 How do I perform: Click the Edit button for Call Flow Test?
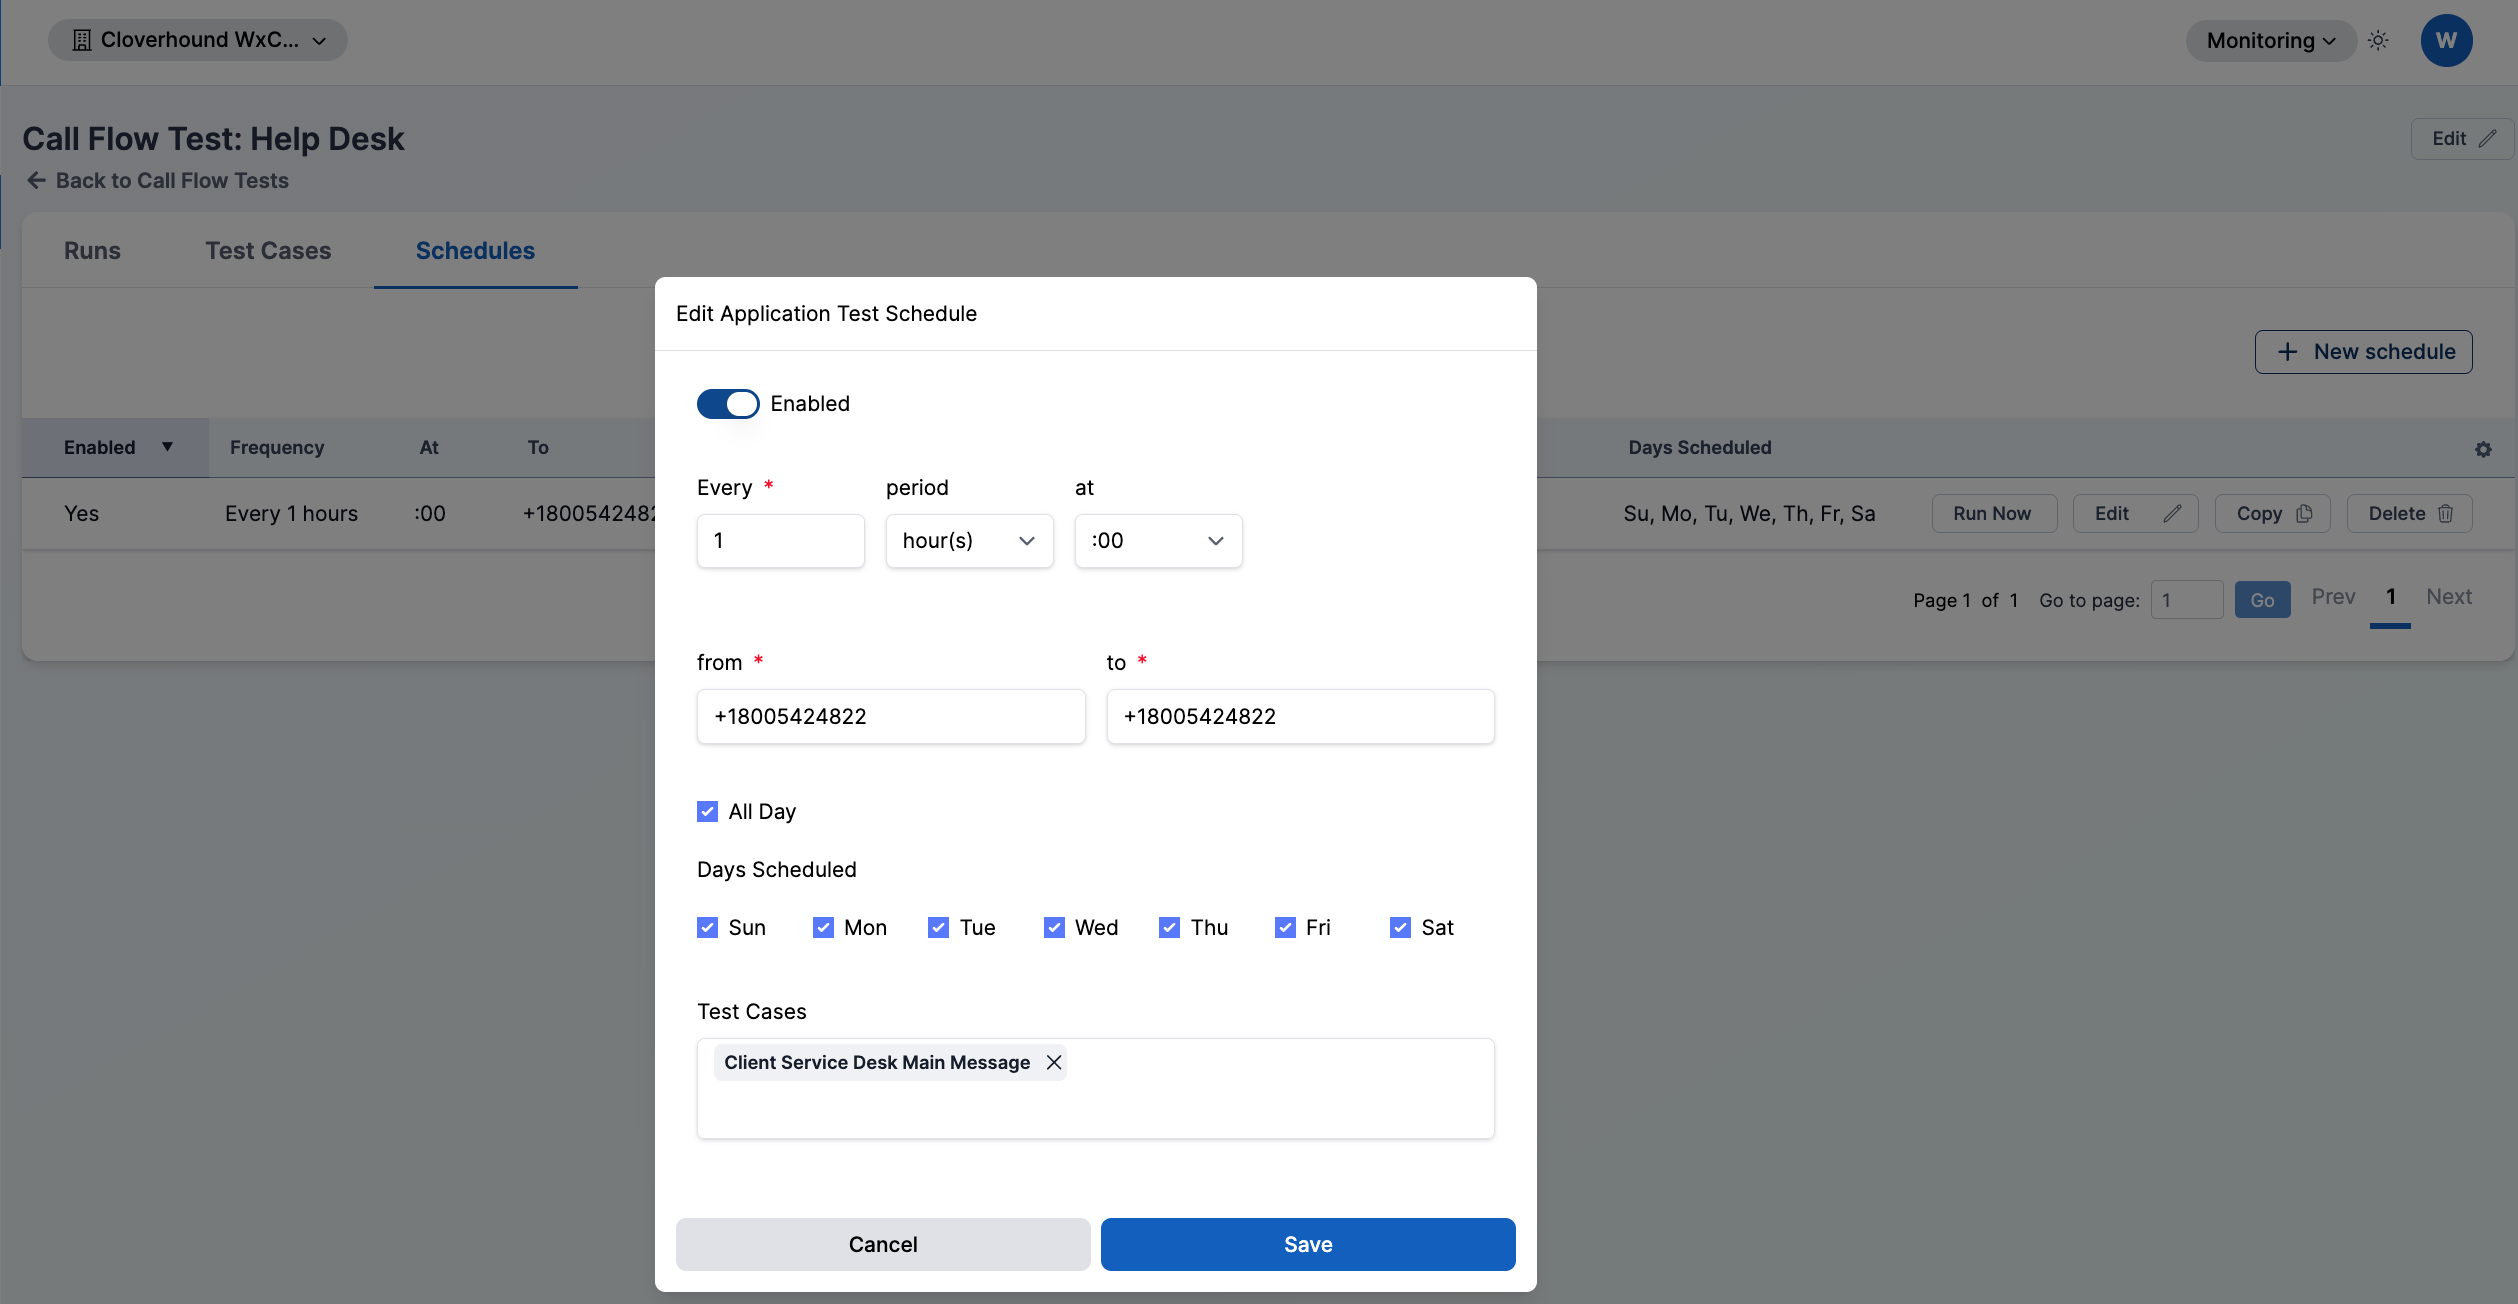[2463, 139]
